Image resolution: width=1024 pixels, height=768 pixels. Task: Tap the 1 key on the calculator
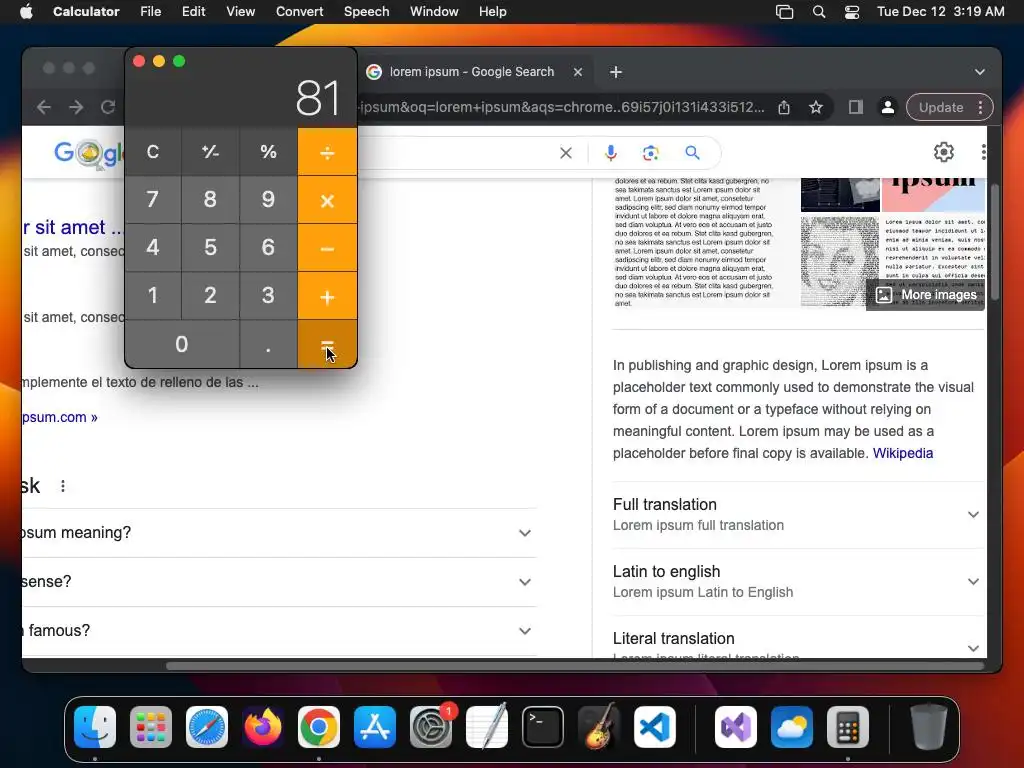[153, 296]
